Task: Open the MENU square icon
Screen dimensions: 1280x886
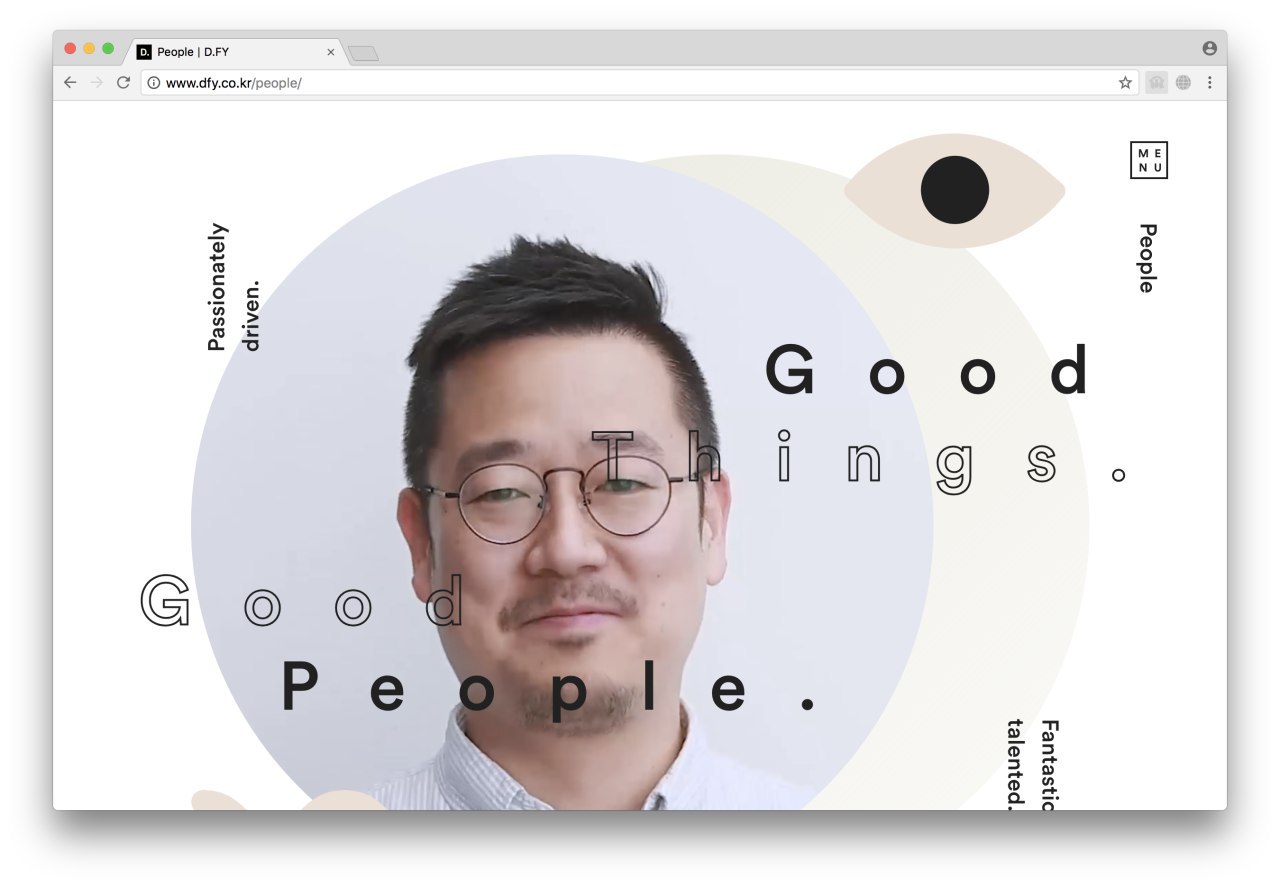Action: 1149,160
